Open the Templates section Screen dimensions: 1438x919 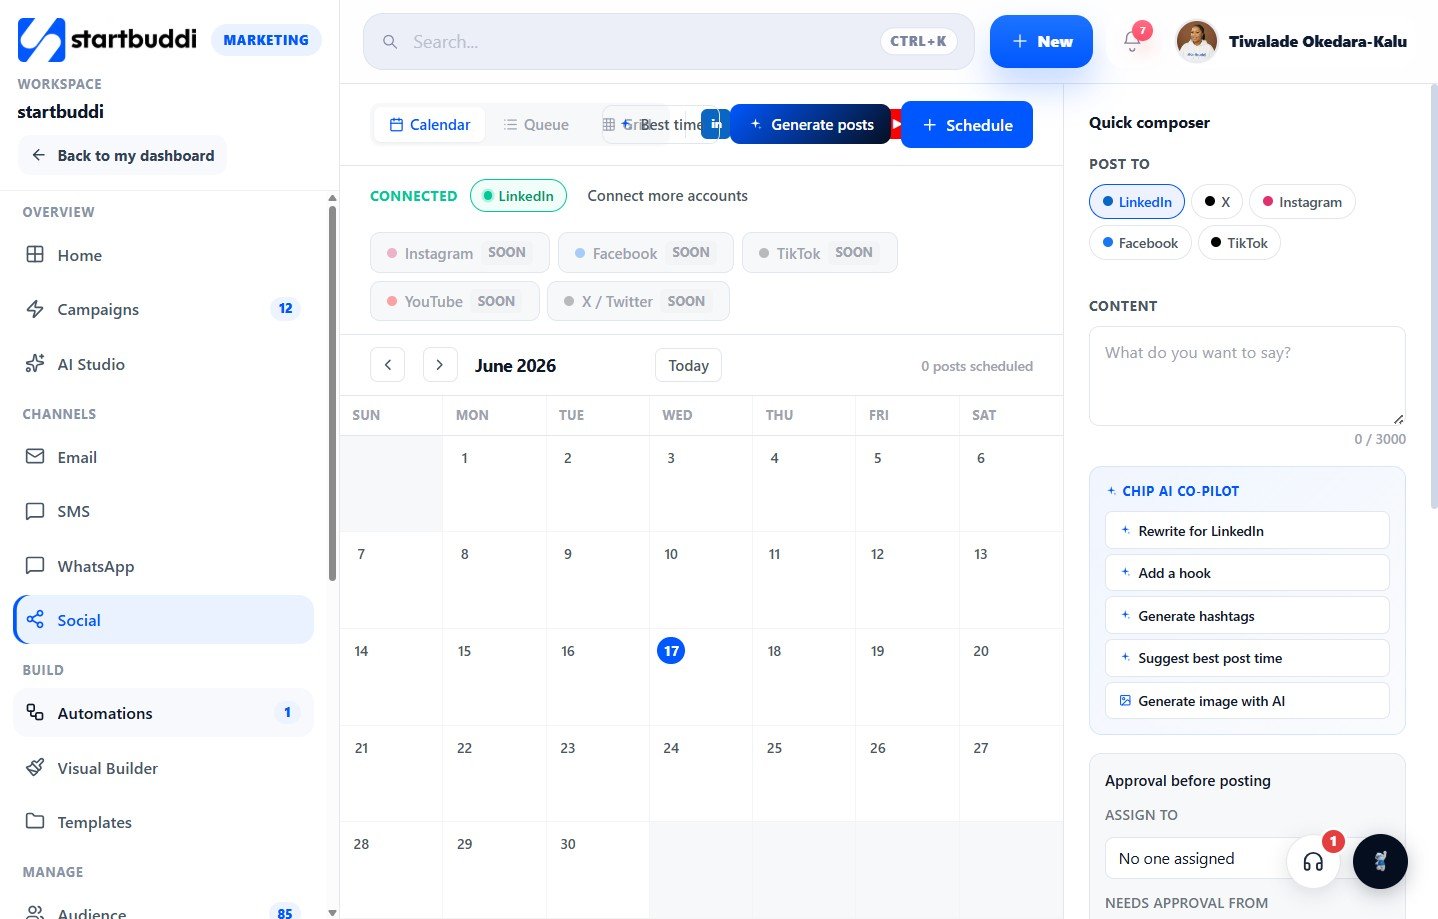(163, 822)
